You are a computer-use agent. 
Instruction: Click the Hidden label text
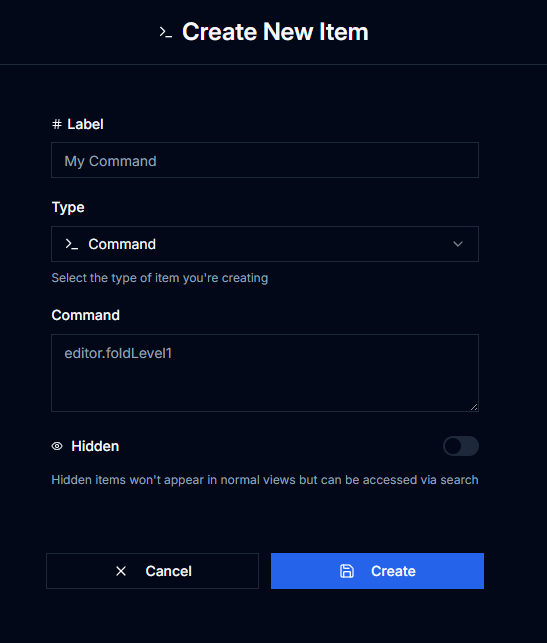click(x=95, y=446)
